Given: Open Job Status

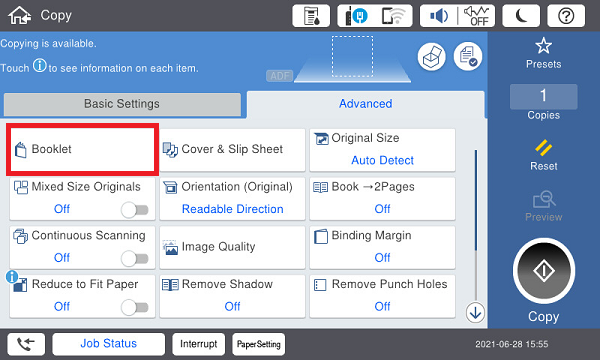Looking at the screenshot, I should point(109,344).
